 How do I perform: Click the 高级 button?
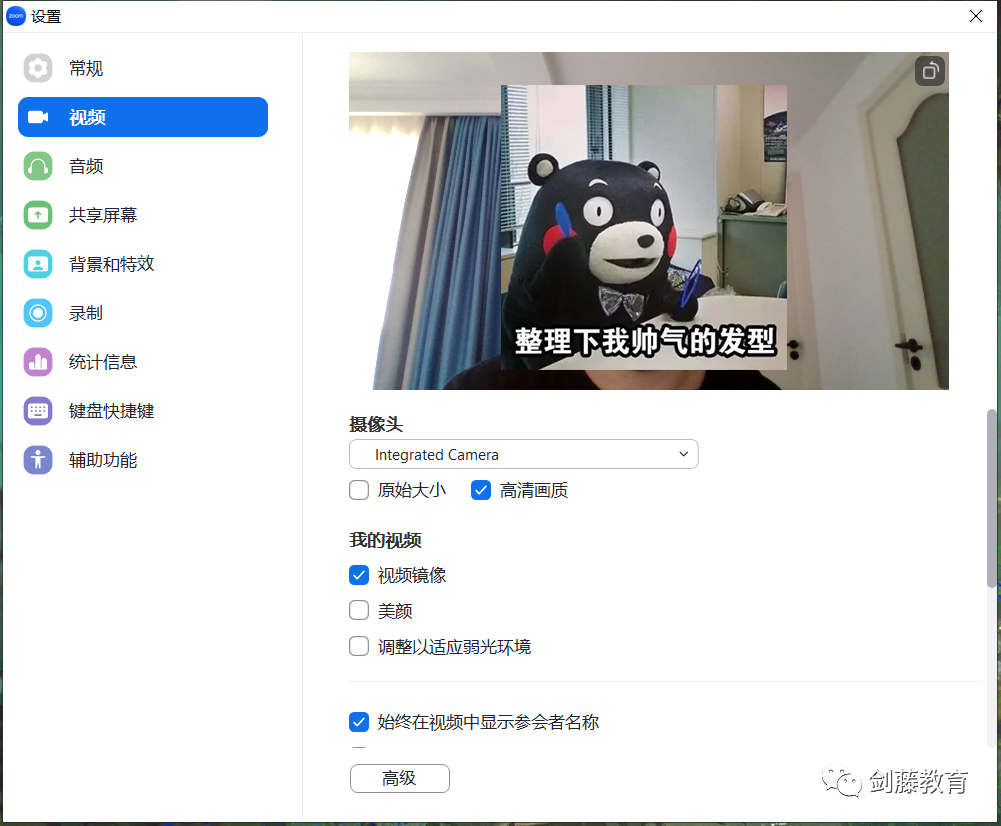400,778
